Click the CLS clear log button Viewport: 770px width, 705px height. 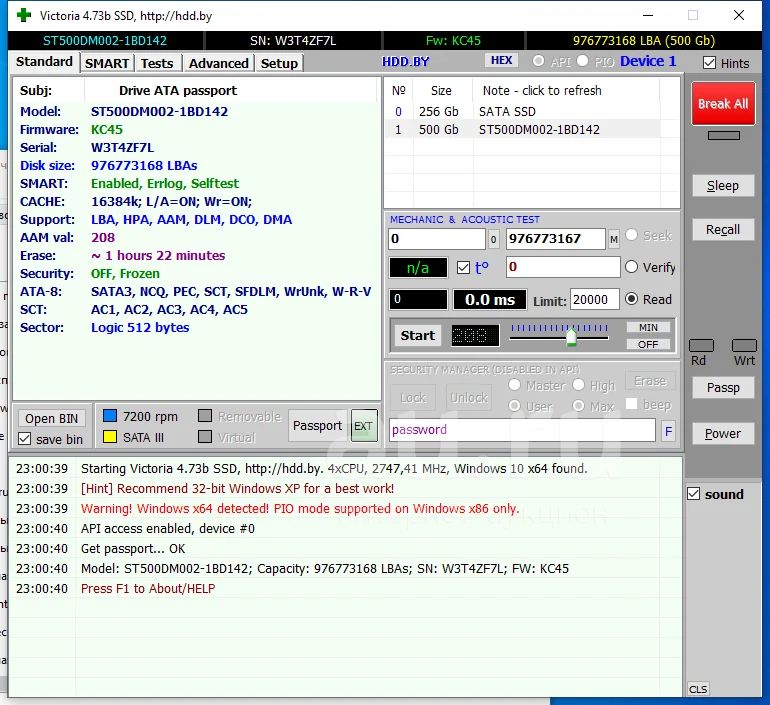pyautogui.click(x=698, y=689)
